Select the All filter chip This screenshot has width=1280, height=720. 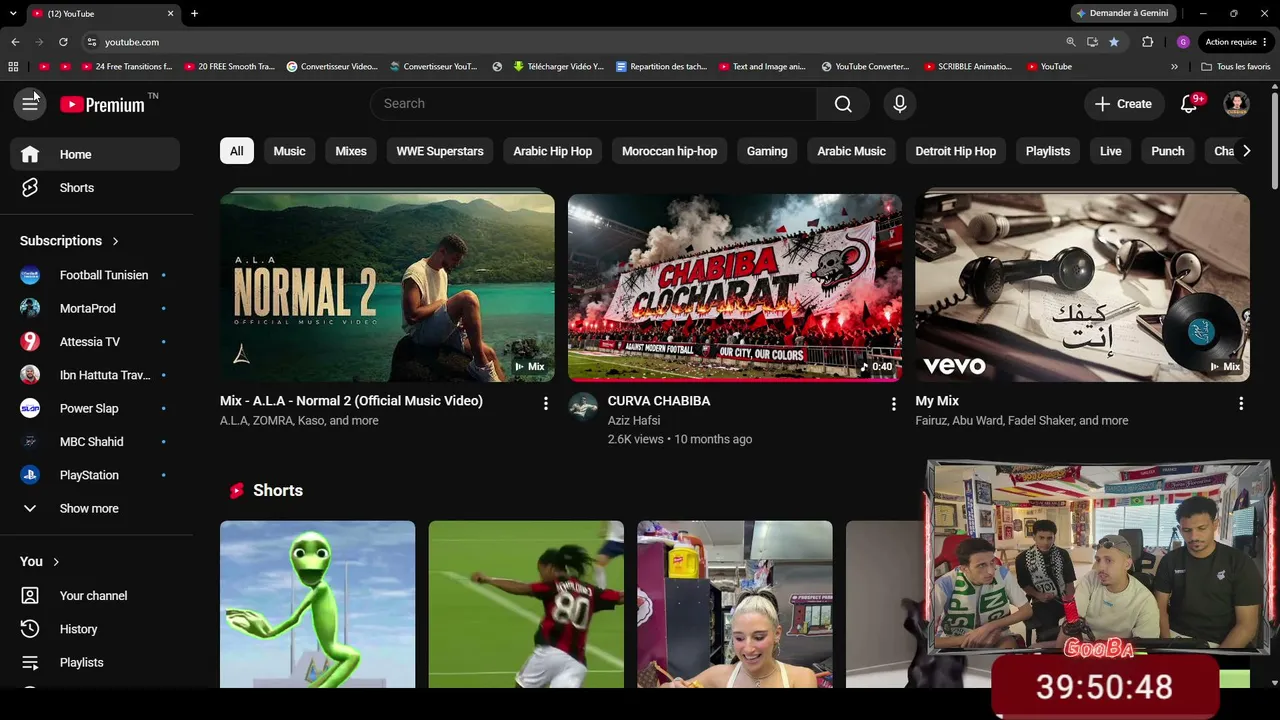tap(237, 151)
